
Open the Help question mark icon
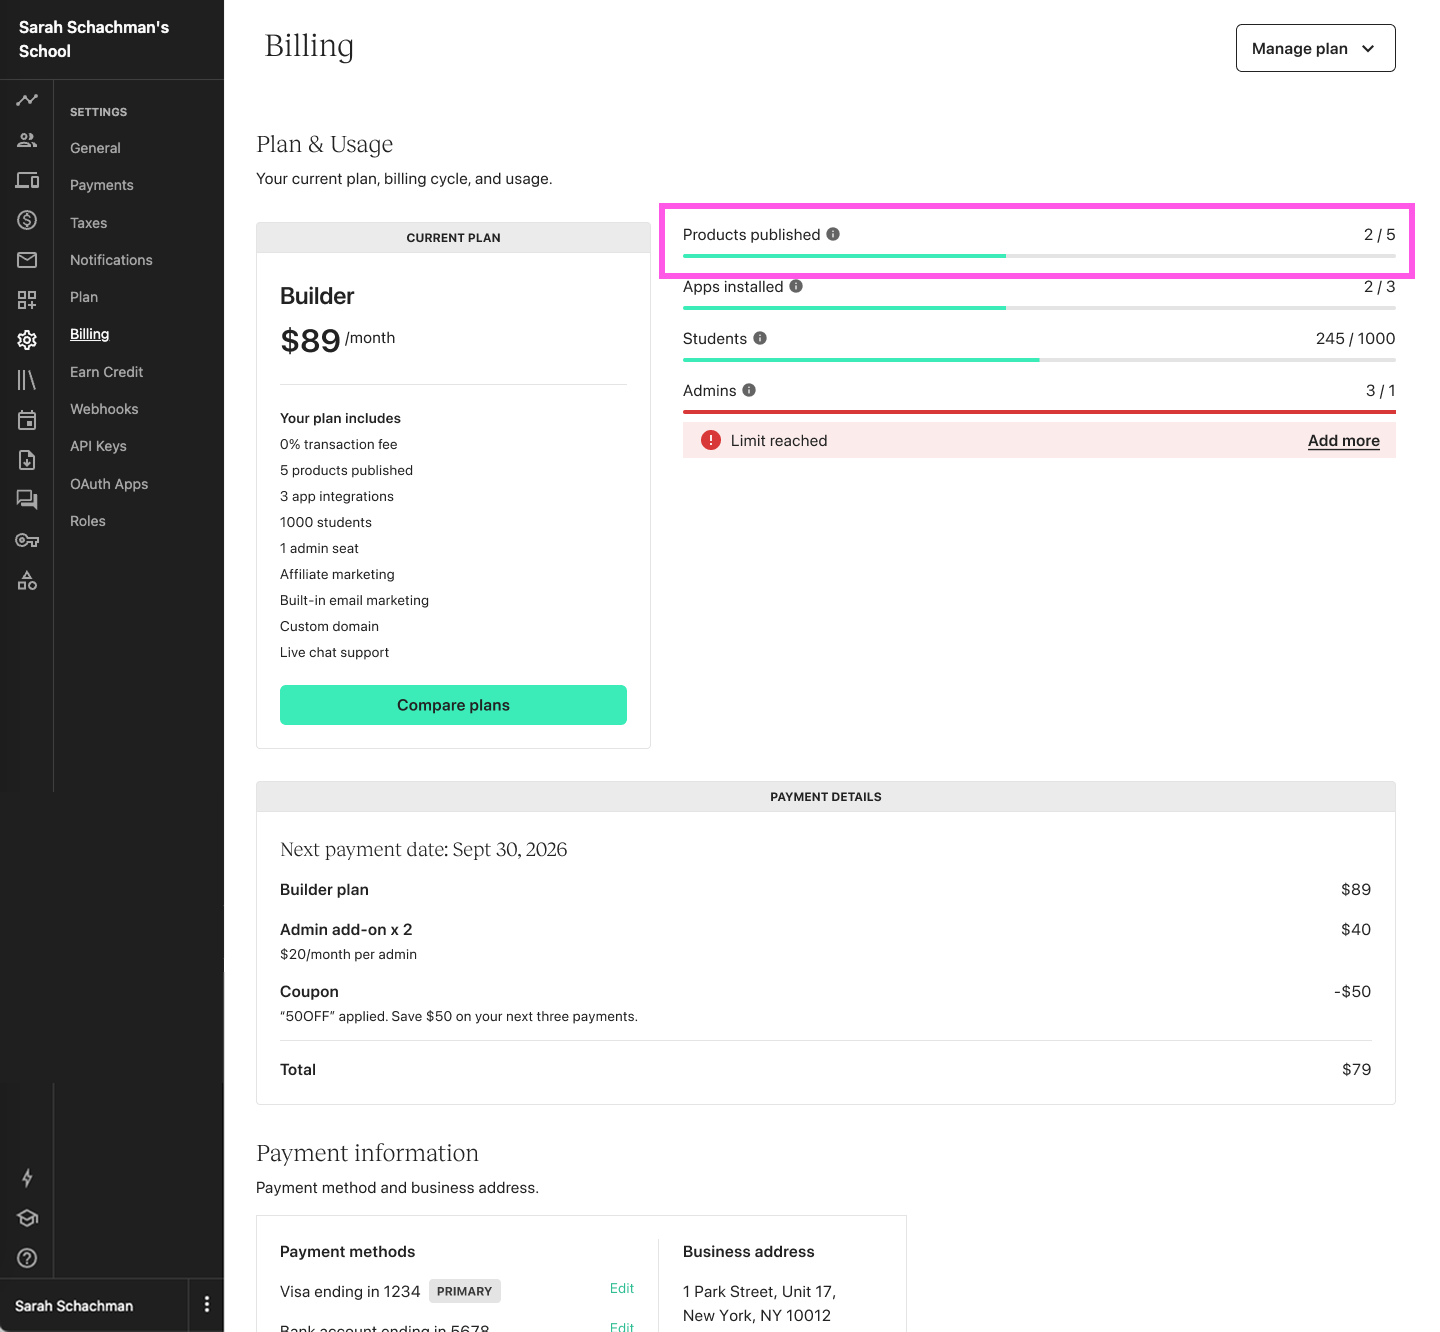27,1258
